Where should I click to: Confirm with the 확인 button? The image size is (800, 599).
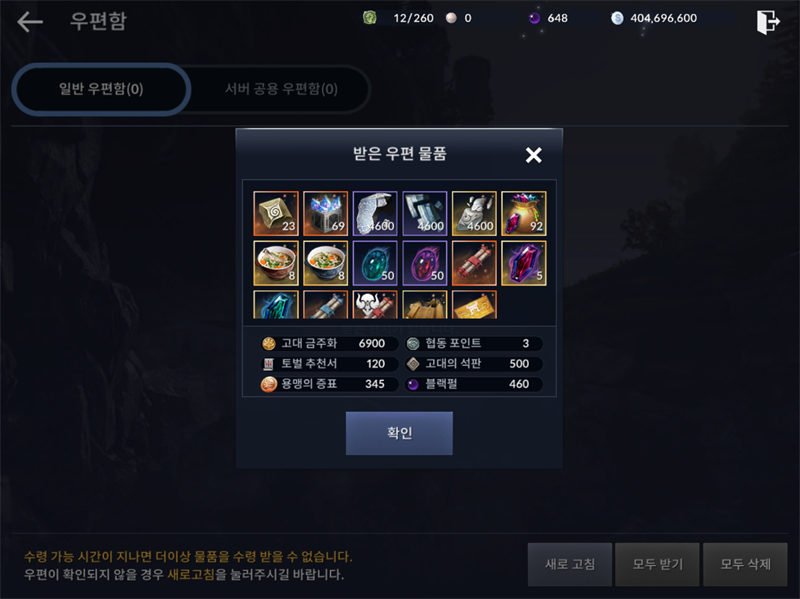pyautogui.click(x=399, y=433)
